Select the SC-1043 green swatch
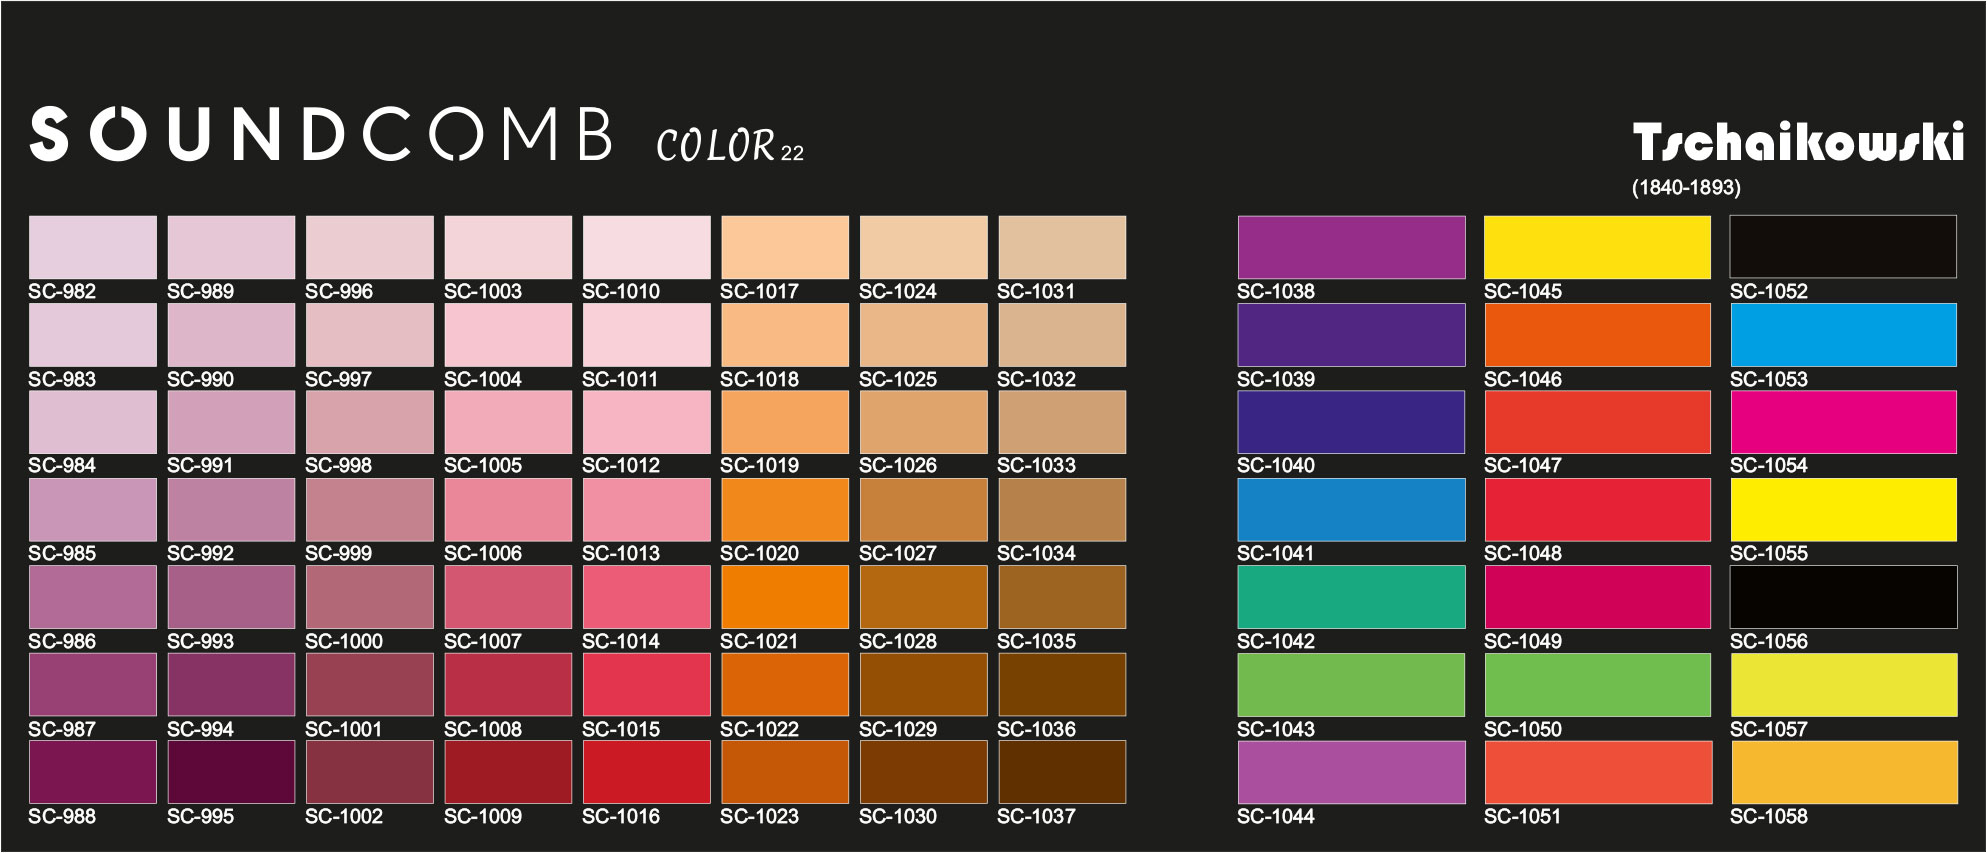This screenshot has height=853, width=1987. pyautogui.click(x=1352, y=685)
